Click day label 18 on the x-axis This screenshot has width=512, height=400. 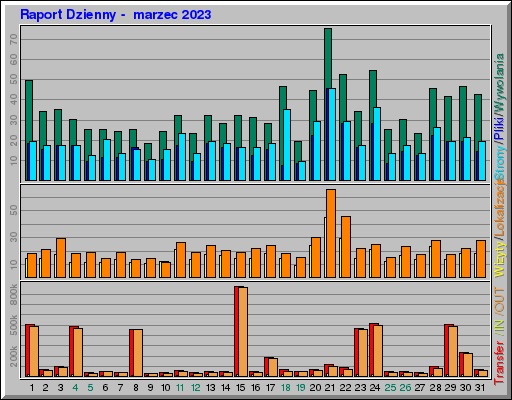tap(285, 388)
